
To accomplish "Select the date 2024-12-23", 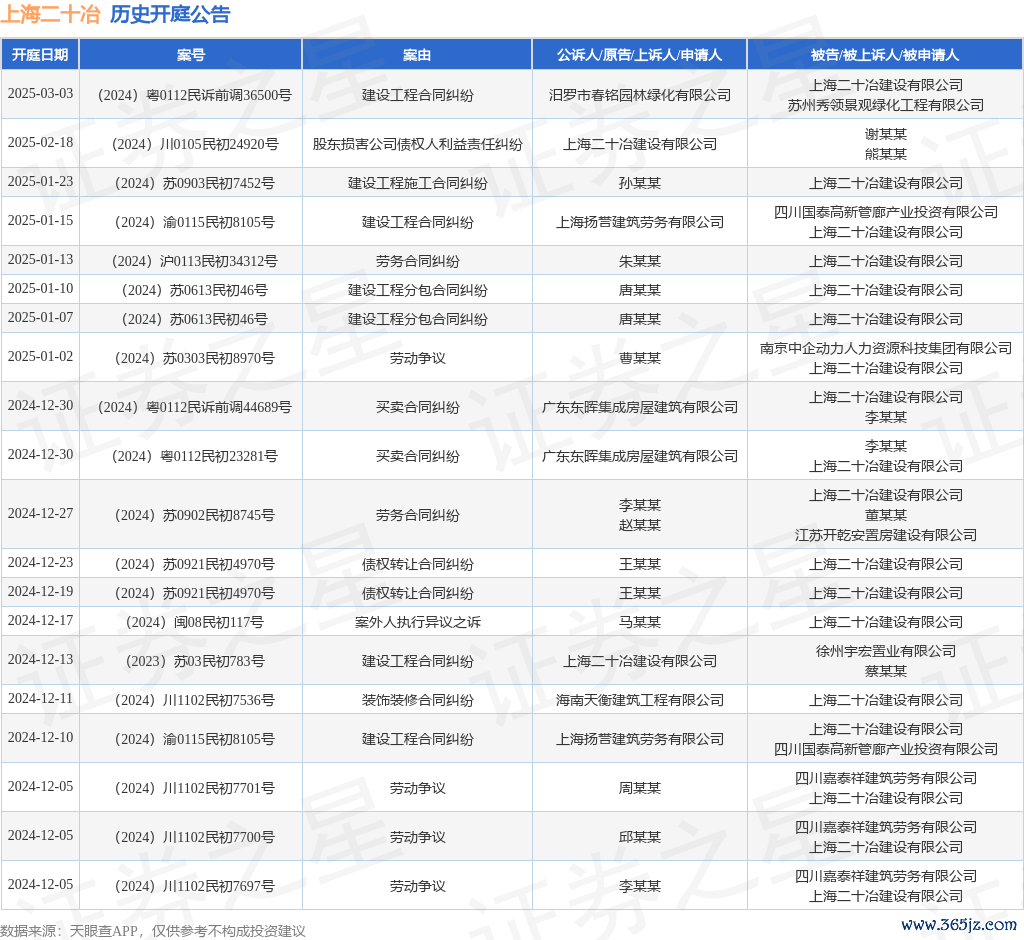I will click(x=40, y=562).
